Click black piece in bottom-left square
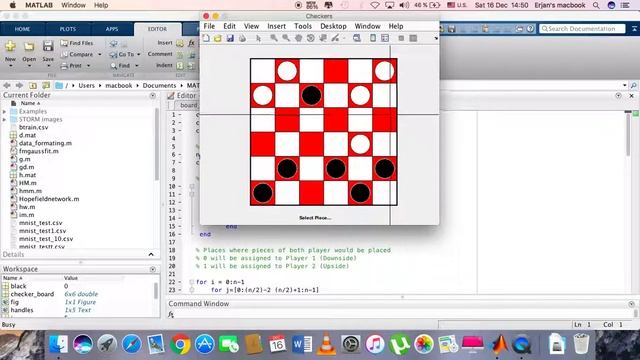Screen dimensions: 640x360 [x=262, y=193]
